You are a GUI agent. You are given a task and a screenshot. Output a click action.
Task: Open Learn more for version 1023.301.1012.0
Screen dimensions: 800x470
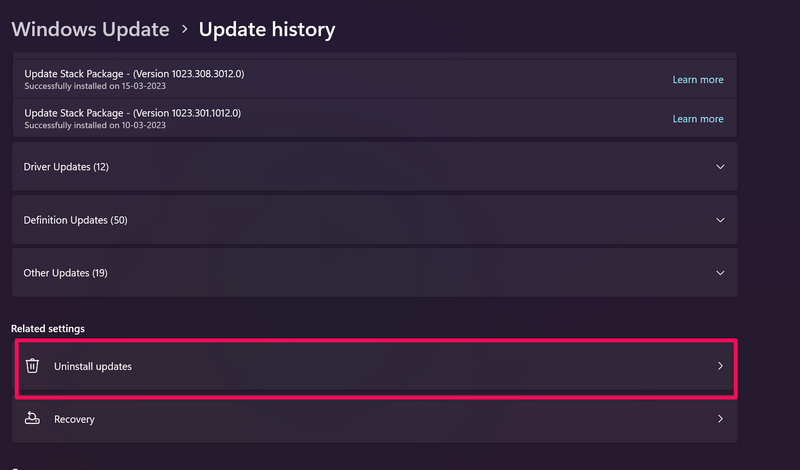[697, 119]
